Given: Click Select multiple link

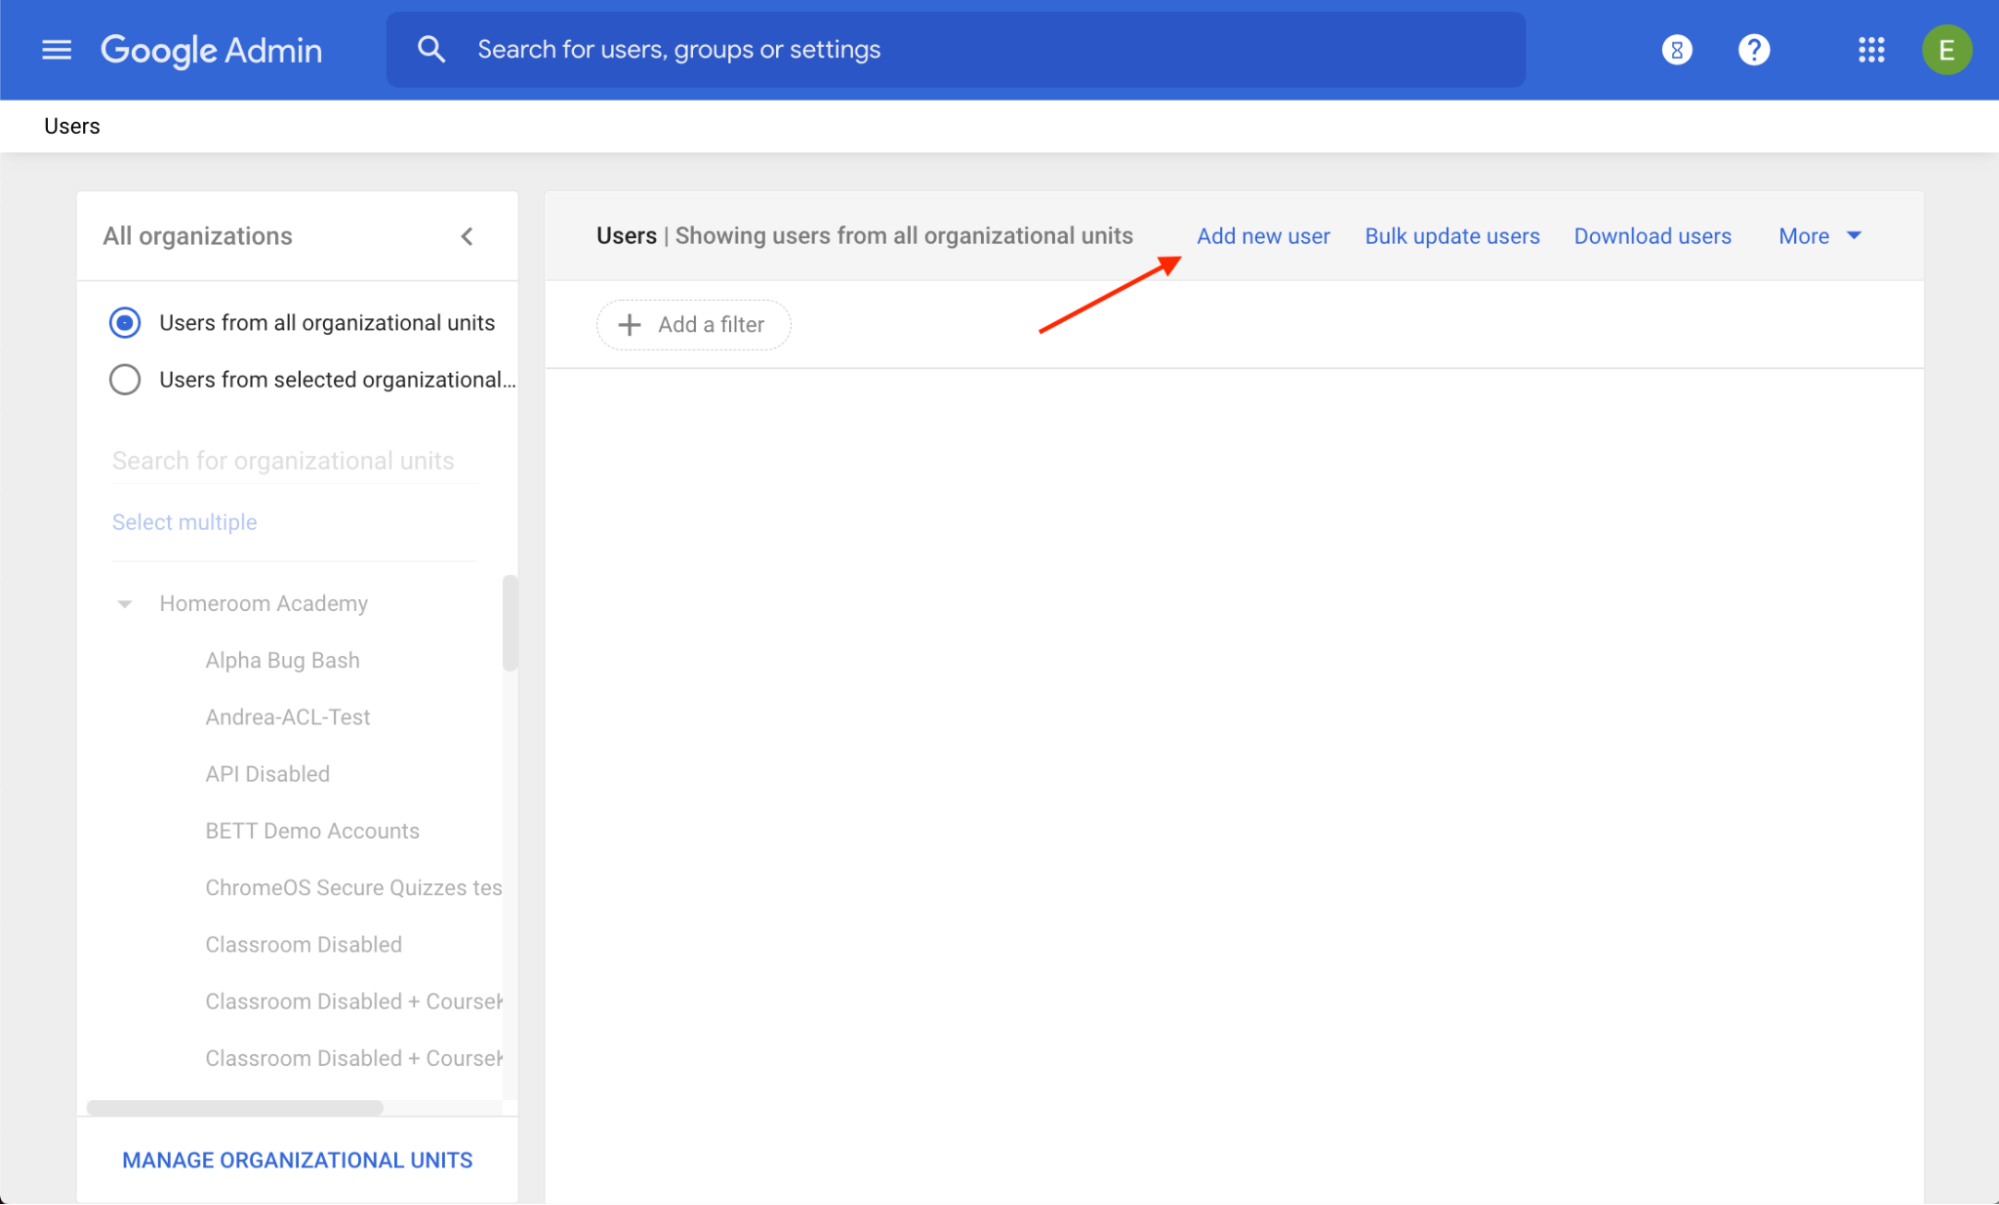Looking at the screenshot, I should click(184, 521).
